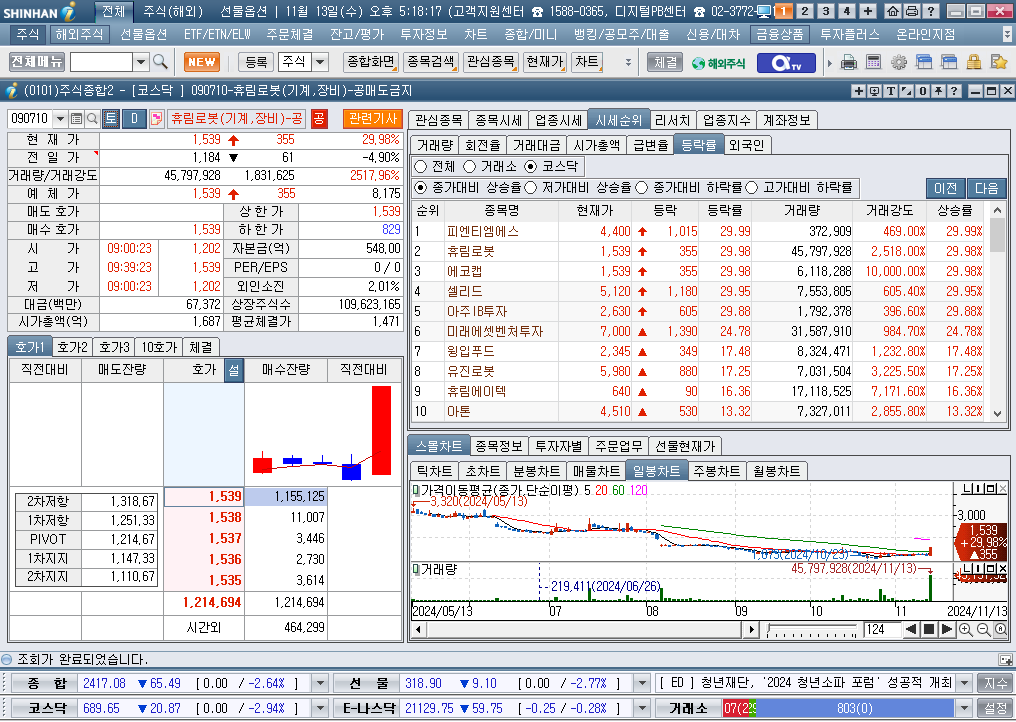This screenshot has width=1016, height=722.
Task: Click the star favorites icon in toolbar
Action: point(999,63)
